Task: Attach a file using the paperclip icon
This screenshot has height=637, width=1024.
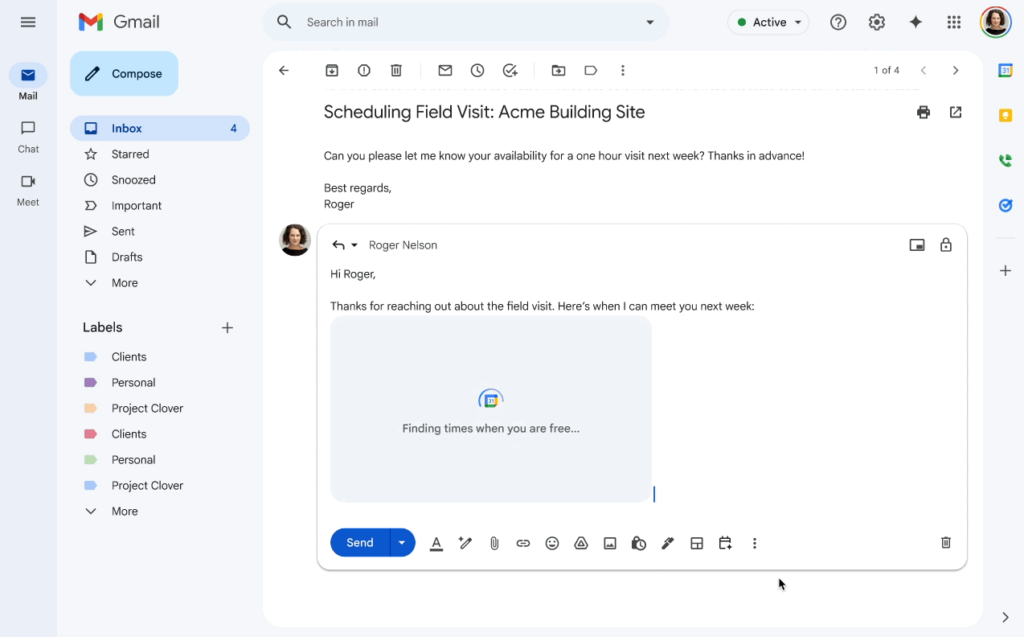Action: (x=494, y=542)
